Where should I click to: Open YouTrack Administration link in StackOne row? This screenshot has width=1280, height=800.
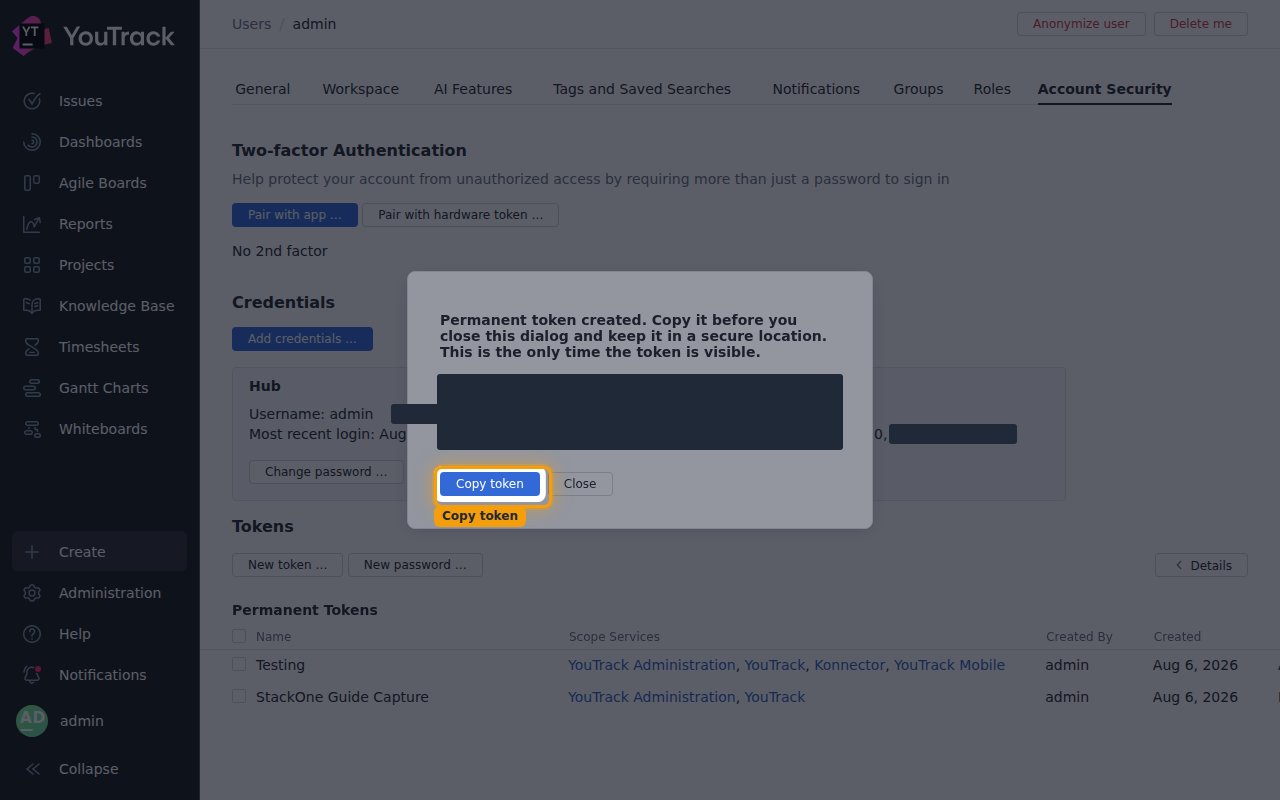[652, 697]
